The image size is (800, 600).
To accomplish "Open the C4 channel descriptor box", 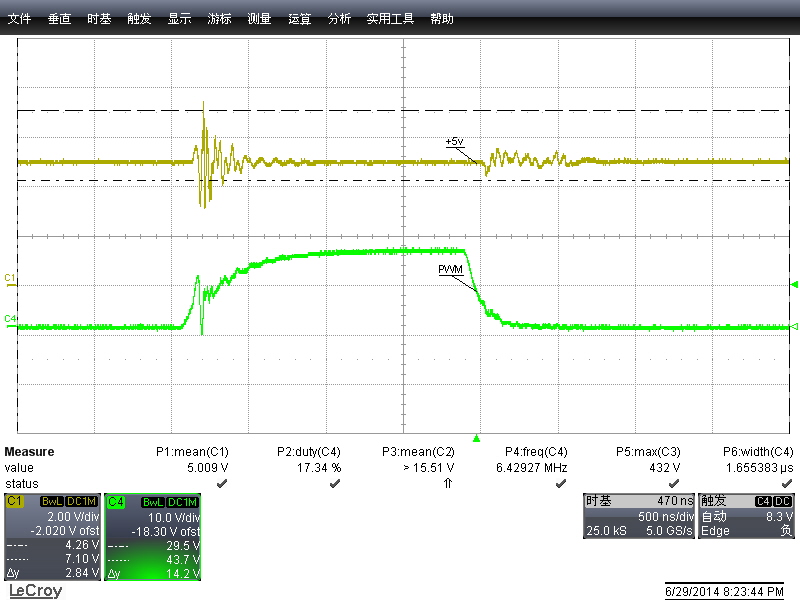I will pos(153,537).
